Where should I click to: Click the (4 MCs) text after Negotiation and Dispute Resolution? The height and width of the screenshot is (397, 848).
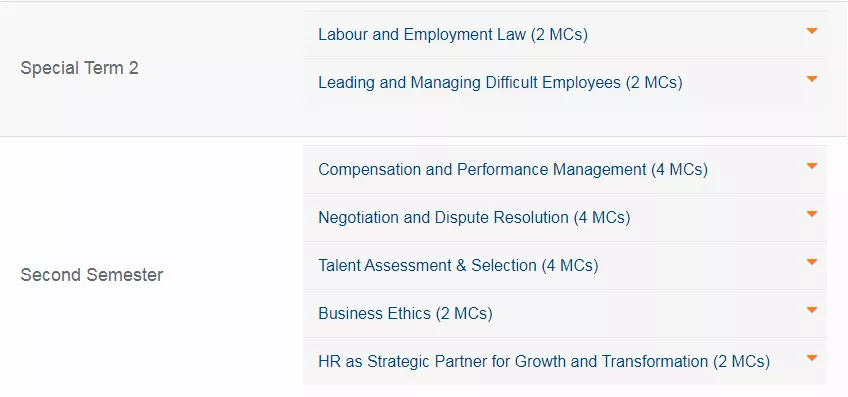(602, 218)
